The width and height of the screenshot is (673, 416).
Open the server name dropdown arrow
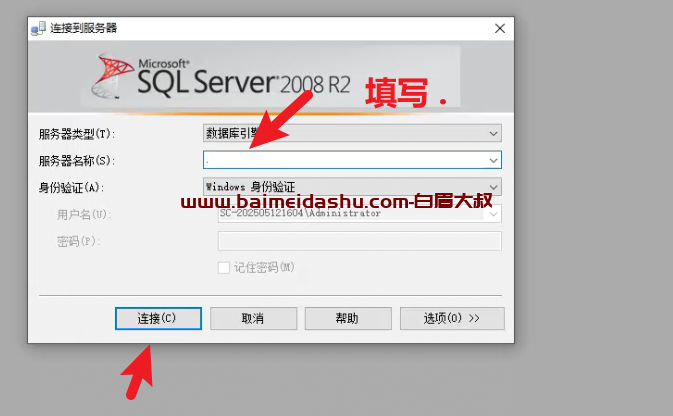click(x=494, y=160)
